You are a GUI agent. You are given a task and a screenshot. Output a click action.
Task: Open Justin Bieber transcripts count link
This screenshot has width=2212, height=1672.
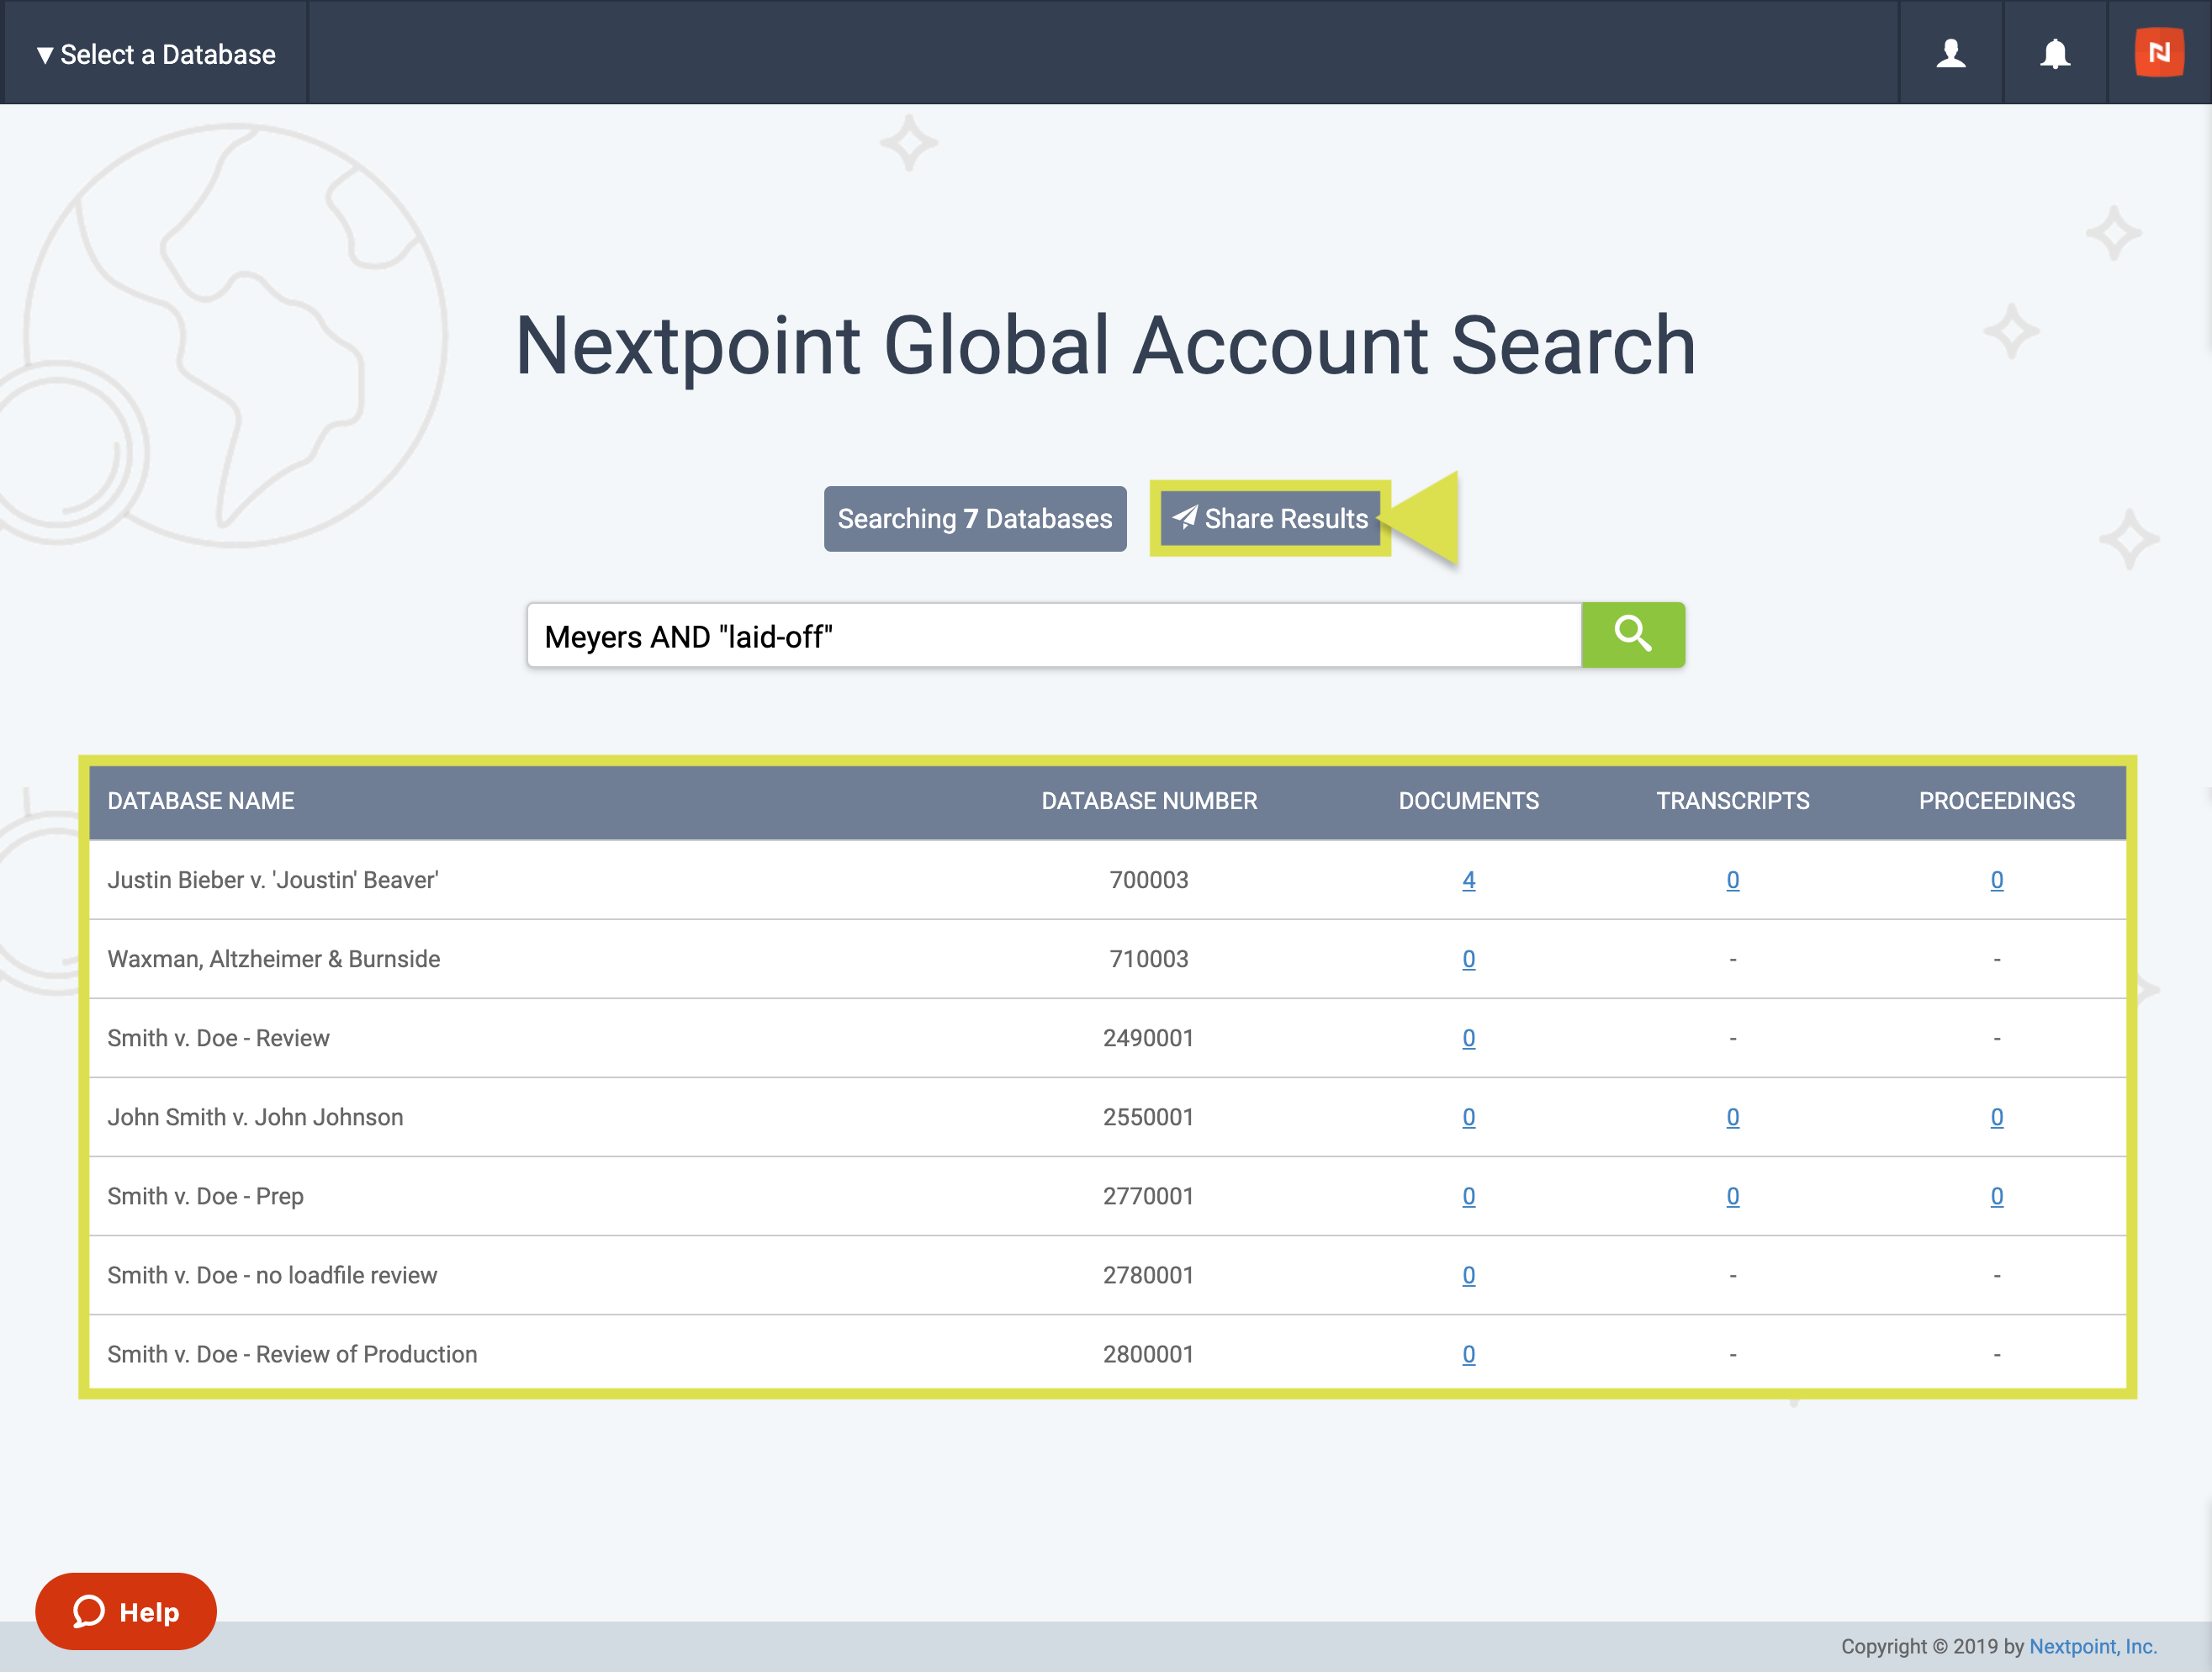1732,880
